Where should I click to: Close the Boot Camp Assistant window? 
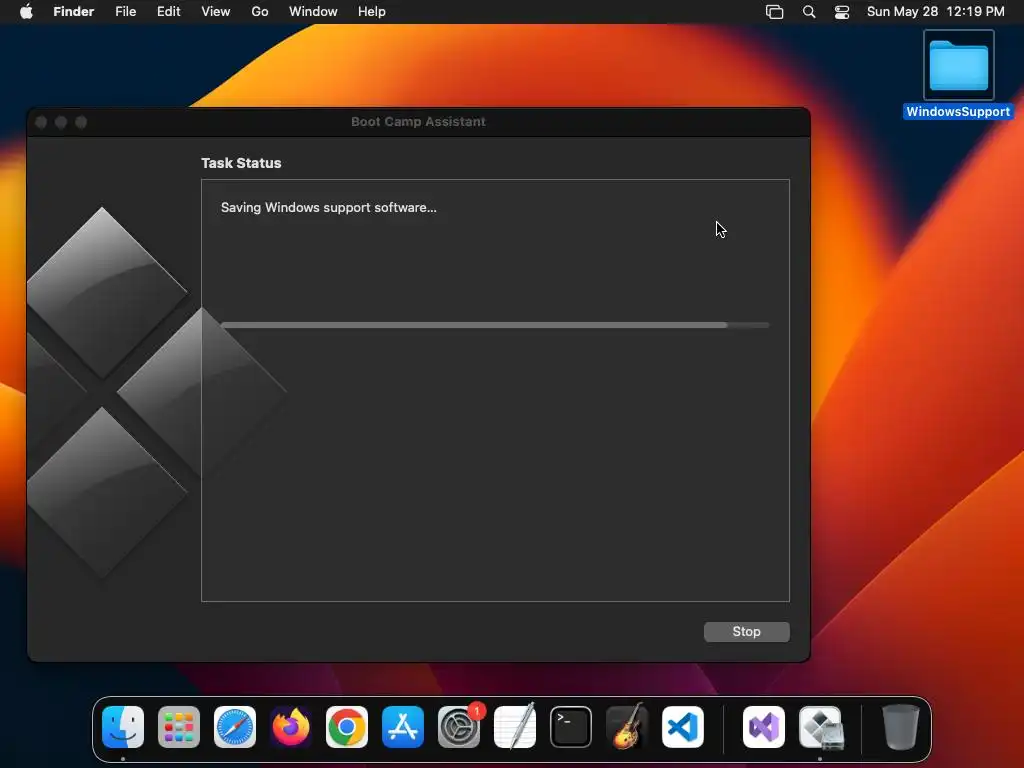[x=41, y=122]
